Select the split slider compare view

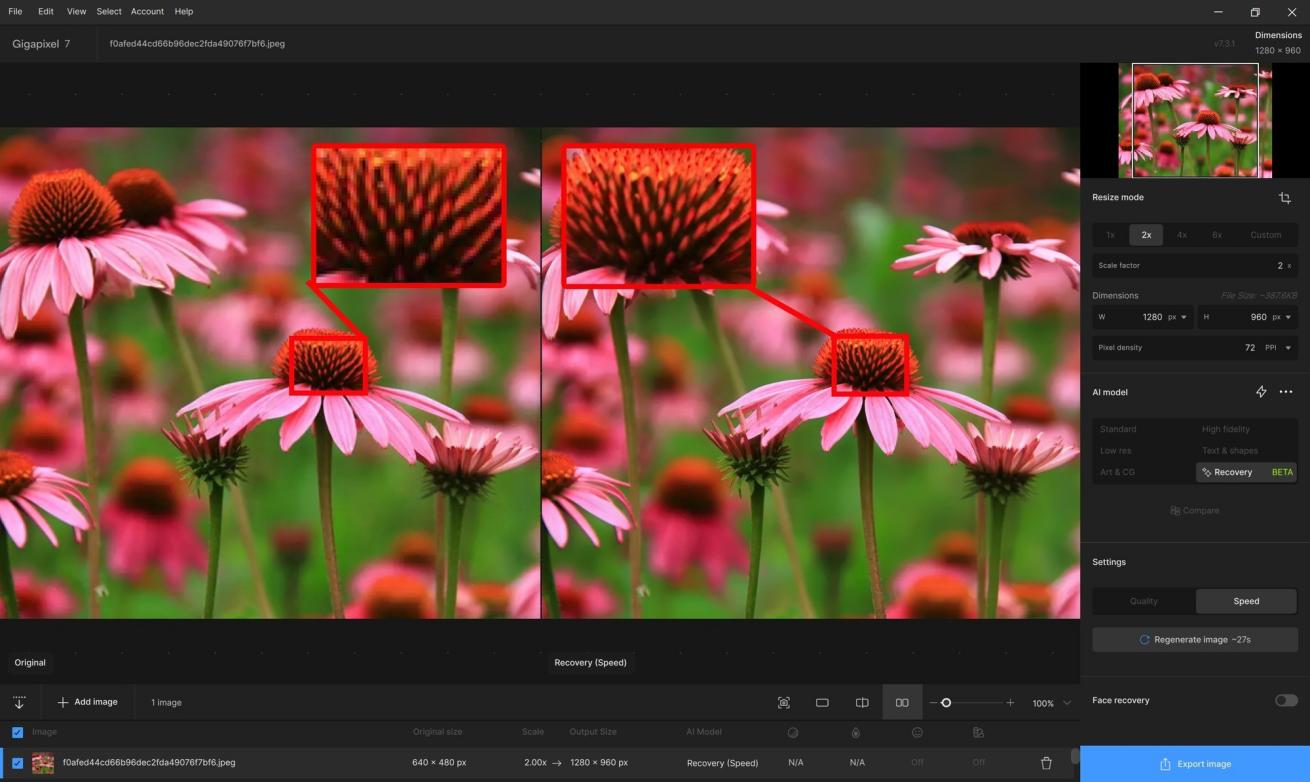(862, 703)
